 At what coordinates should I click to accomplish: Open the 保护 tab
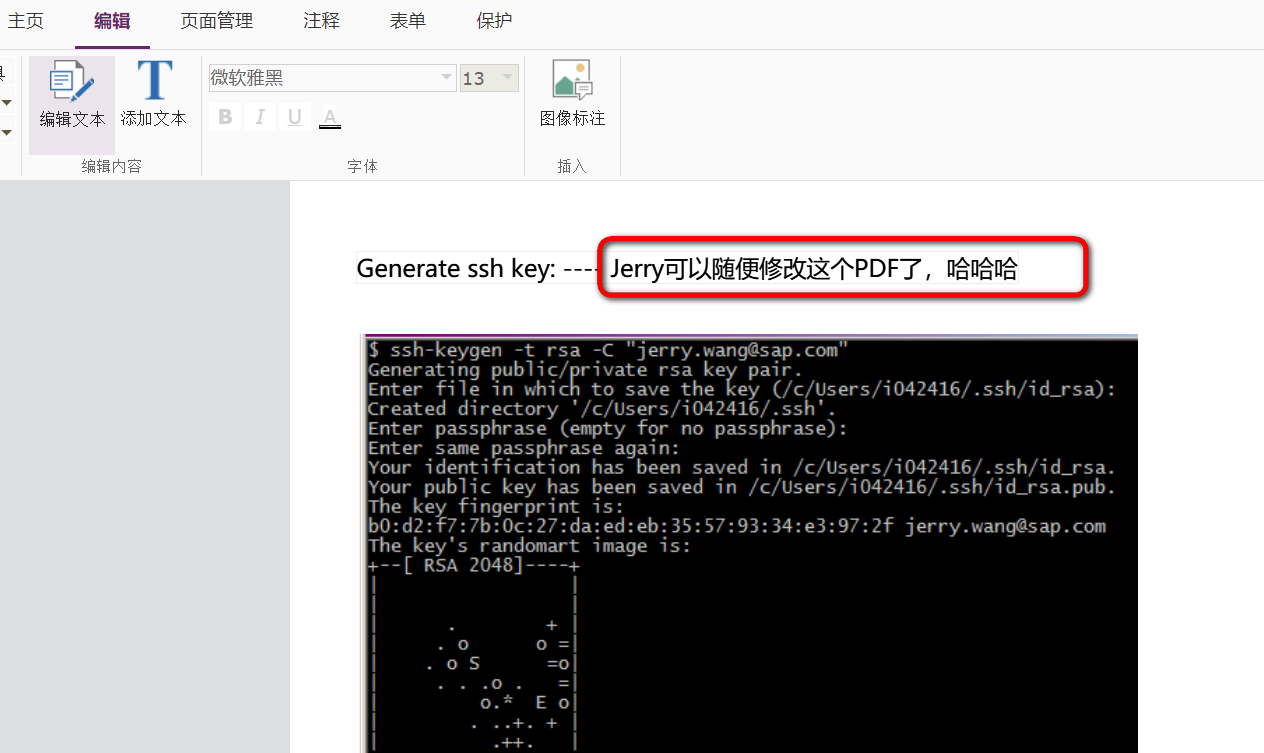tap(494, 21)
